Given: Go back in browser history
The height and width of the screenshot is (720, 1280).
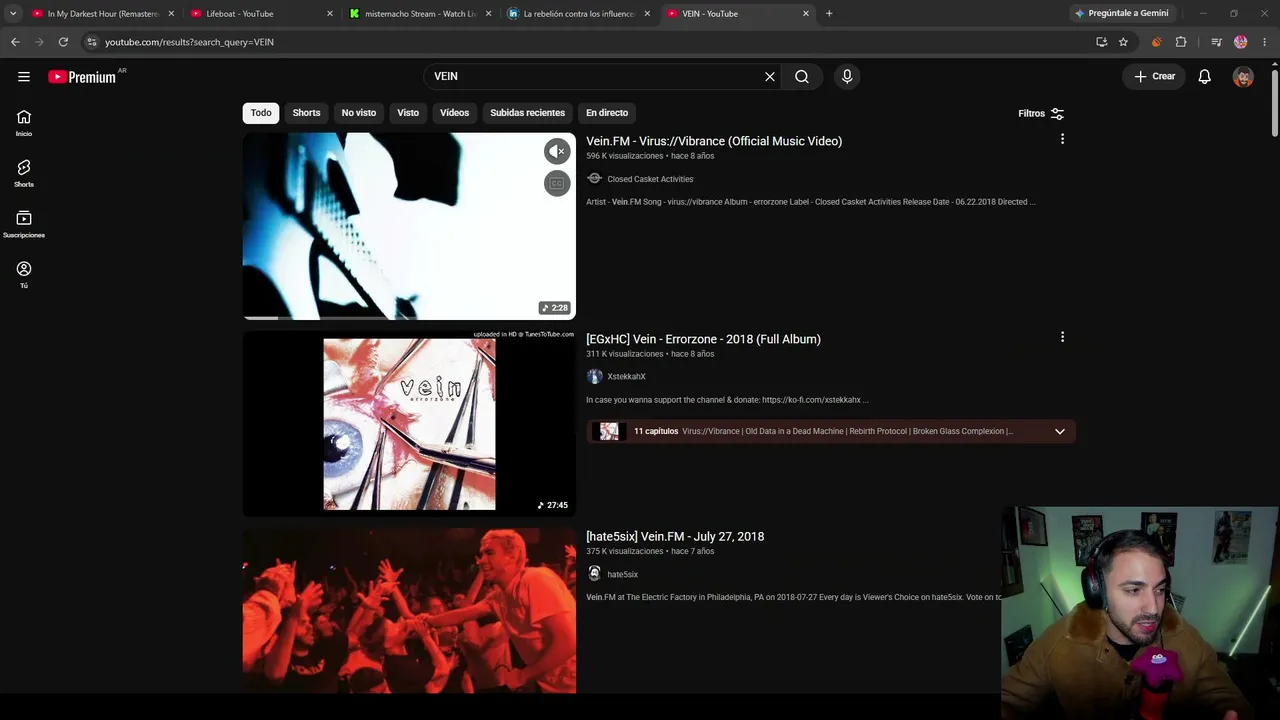Looking at the screenshot, I should coord(15,42).
